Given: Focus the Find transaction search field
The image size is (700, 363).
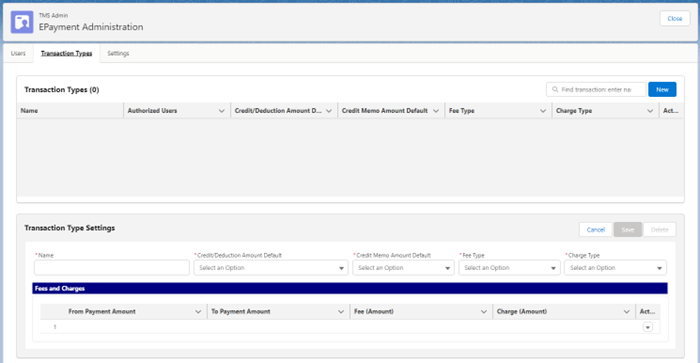Looking at the screenshot, I should point(596,89).
